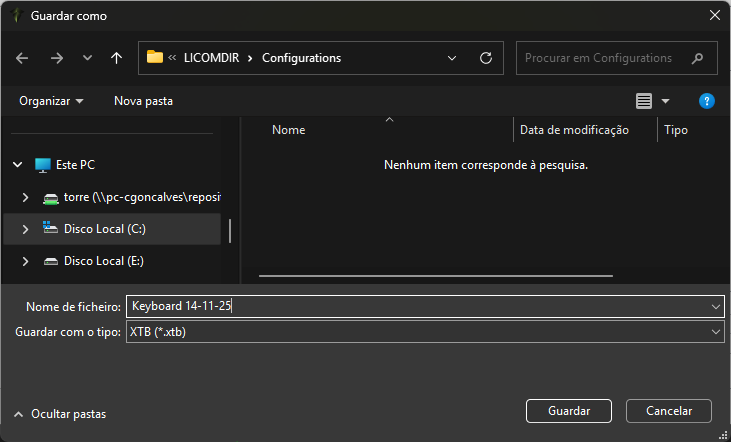Click Nova pasta to create folder

[x=143, y=101]
